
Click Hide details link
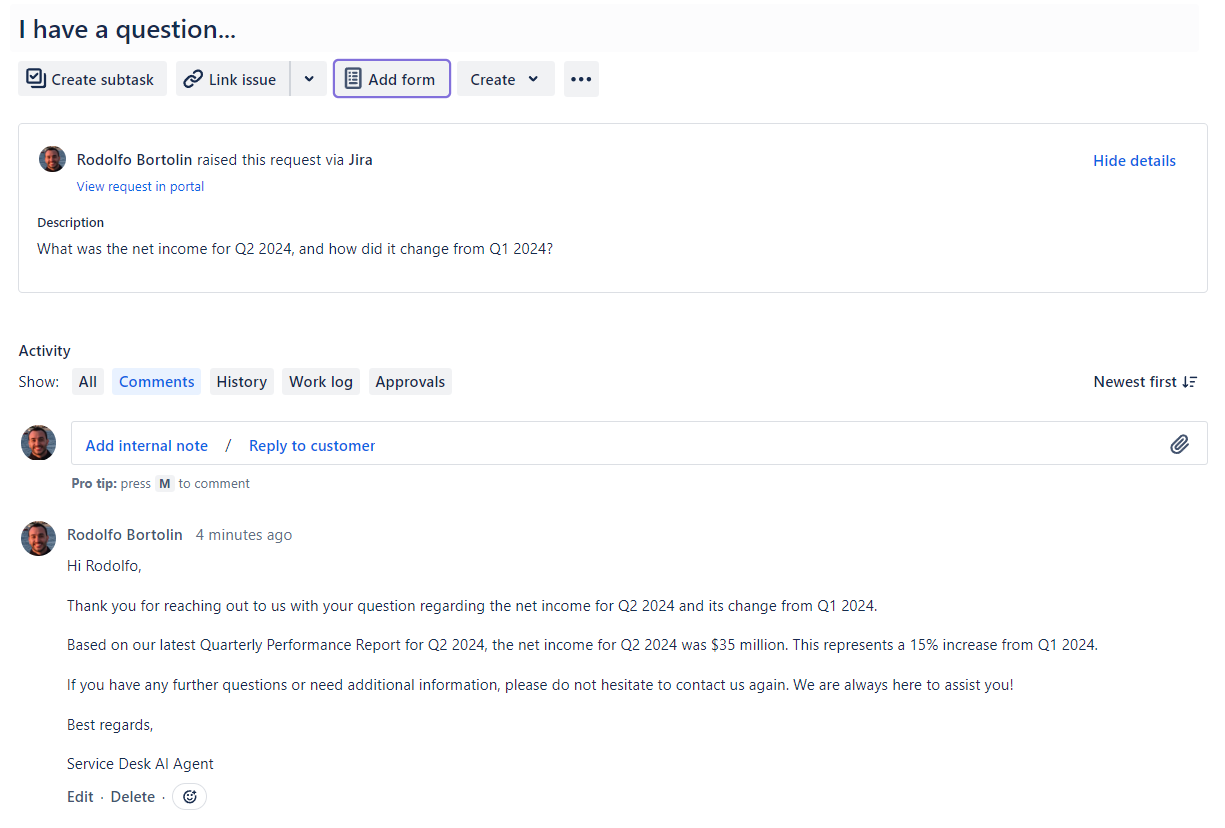tap(1134, 160)
